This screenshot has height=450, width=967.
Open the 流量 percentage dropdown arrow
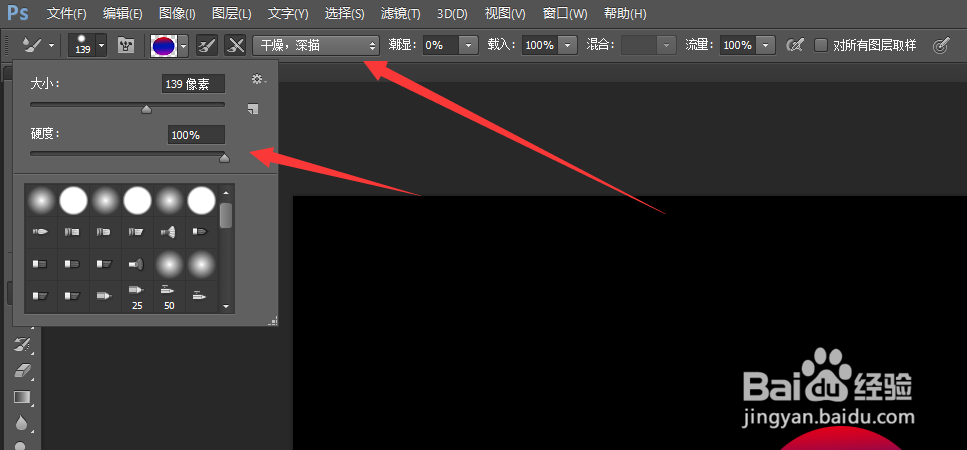pyautogui.click(x=766, y=45)
